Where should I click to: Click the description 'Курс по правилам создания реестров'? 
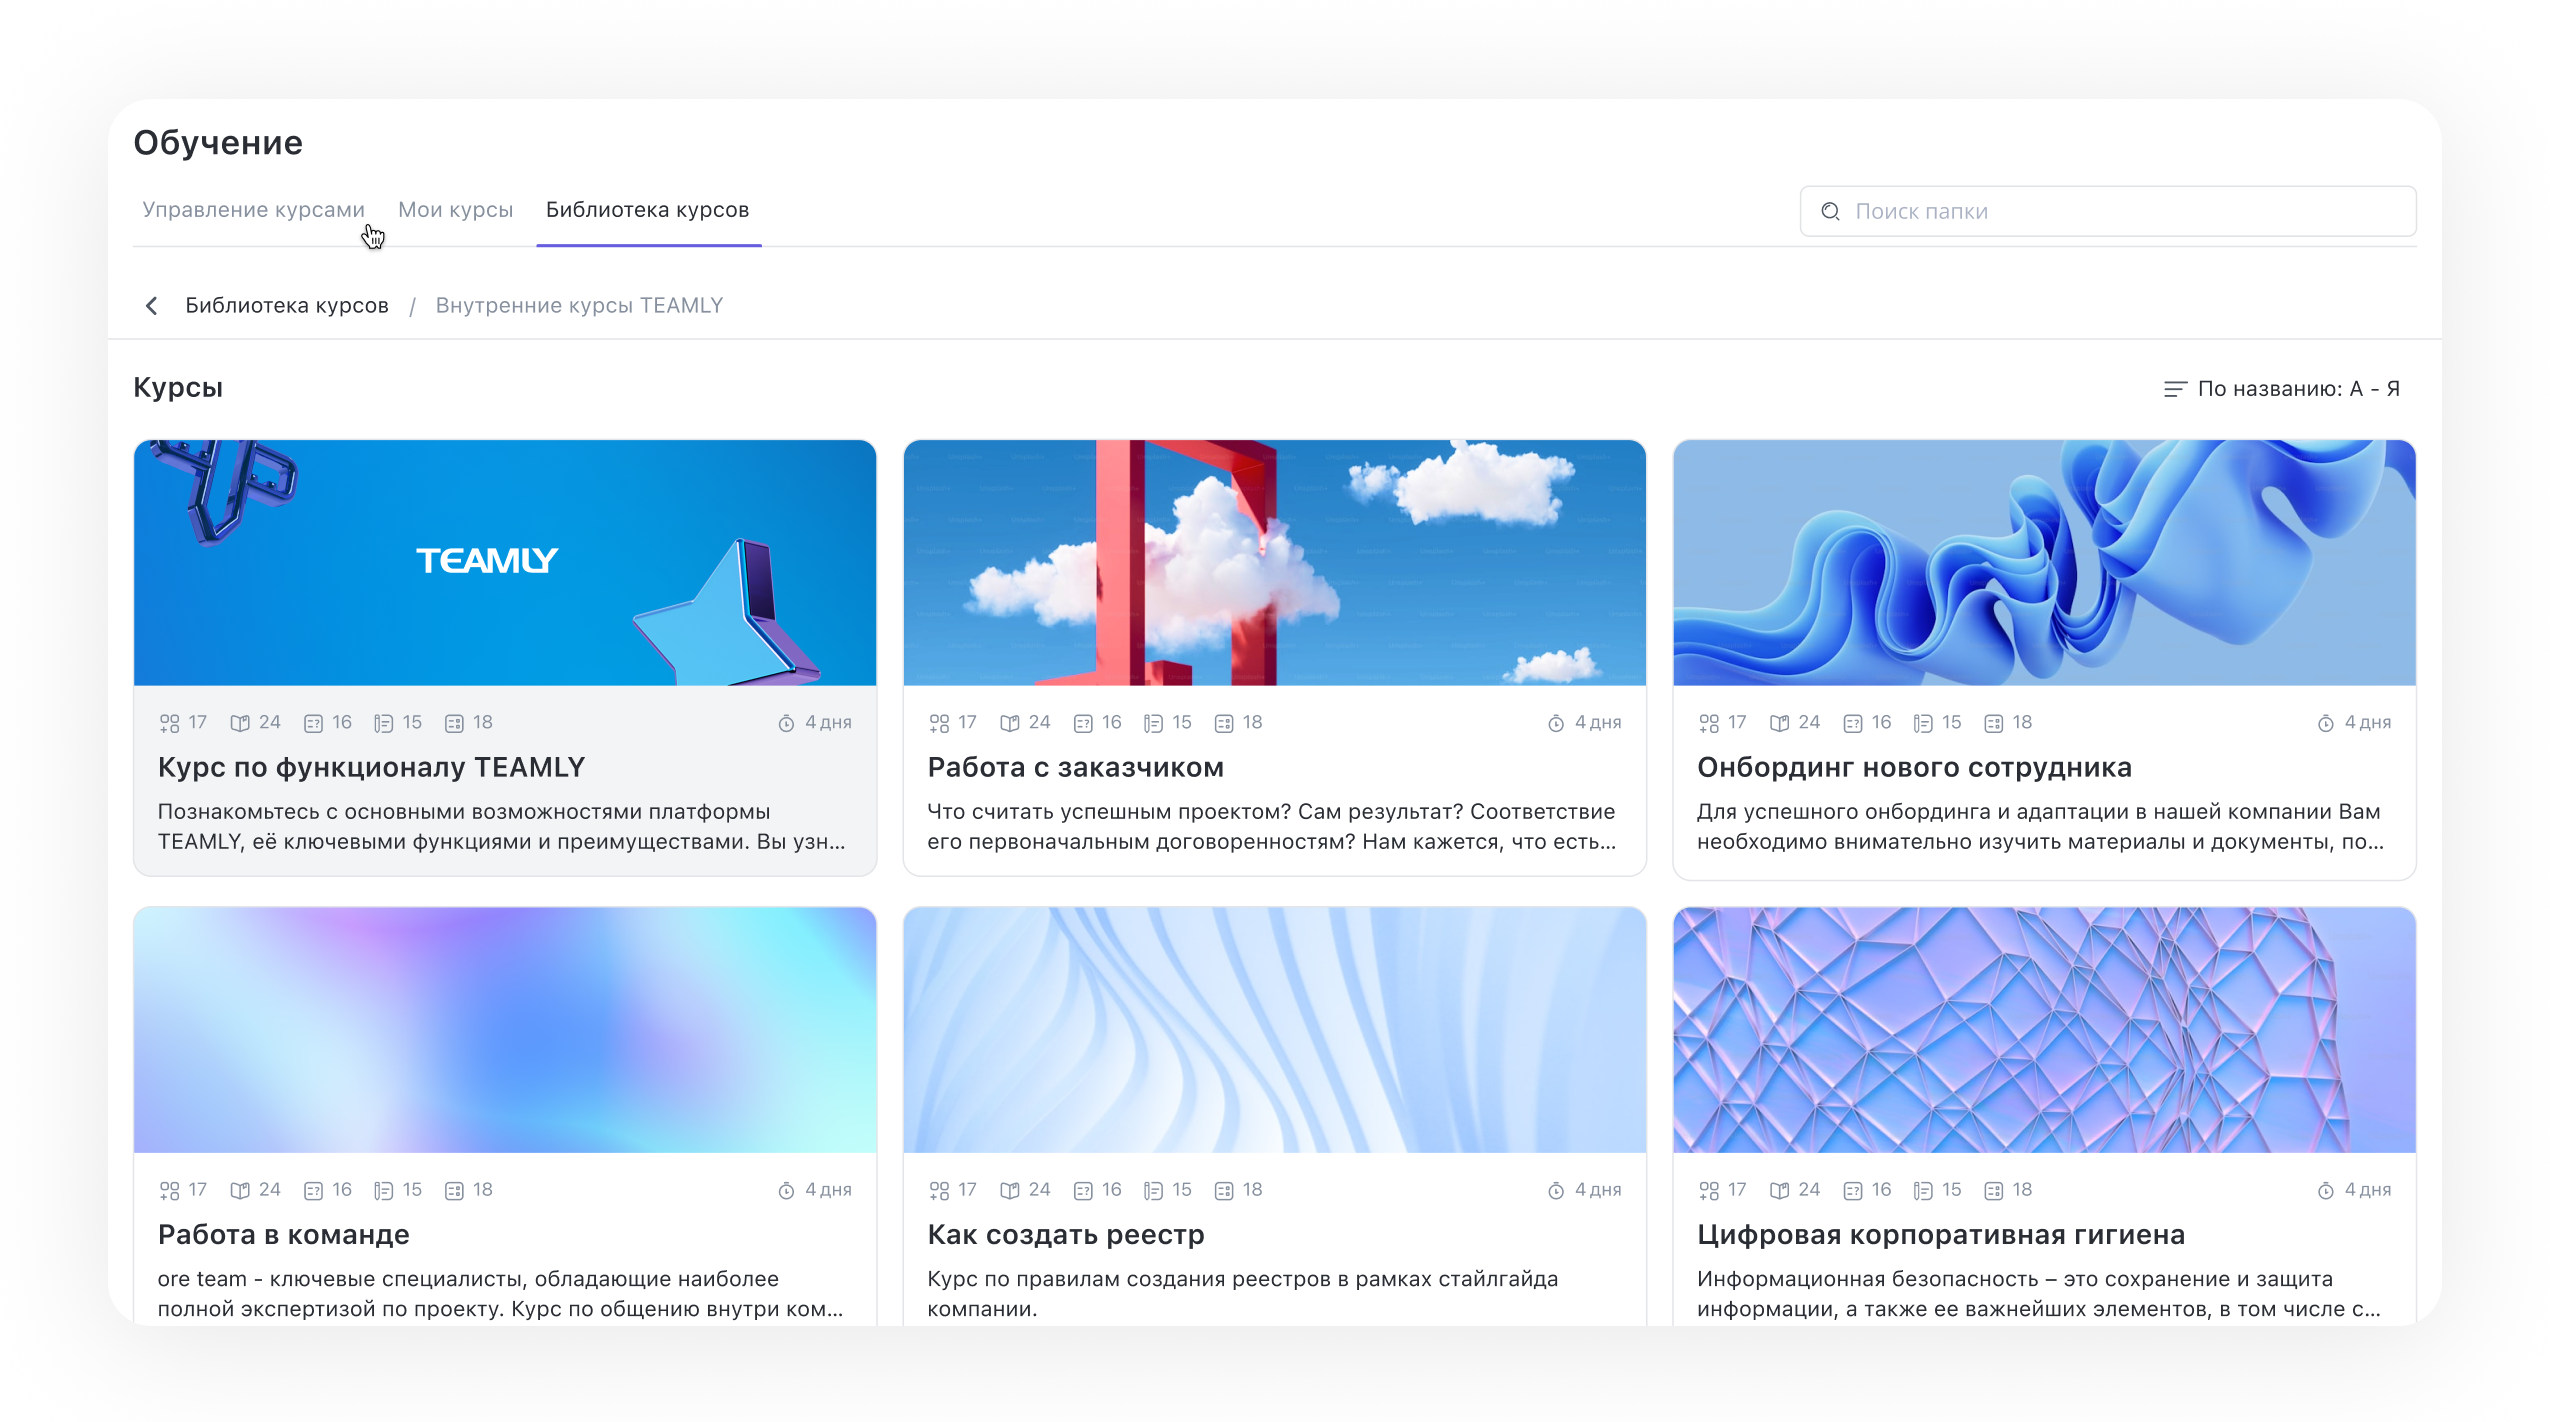1242,1293
